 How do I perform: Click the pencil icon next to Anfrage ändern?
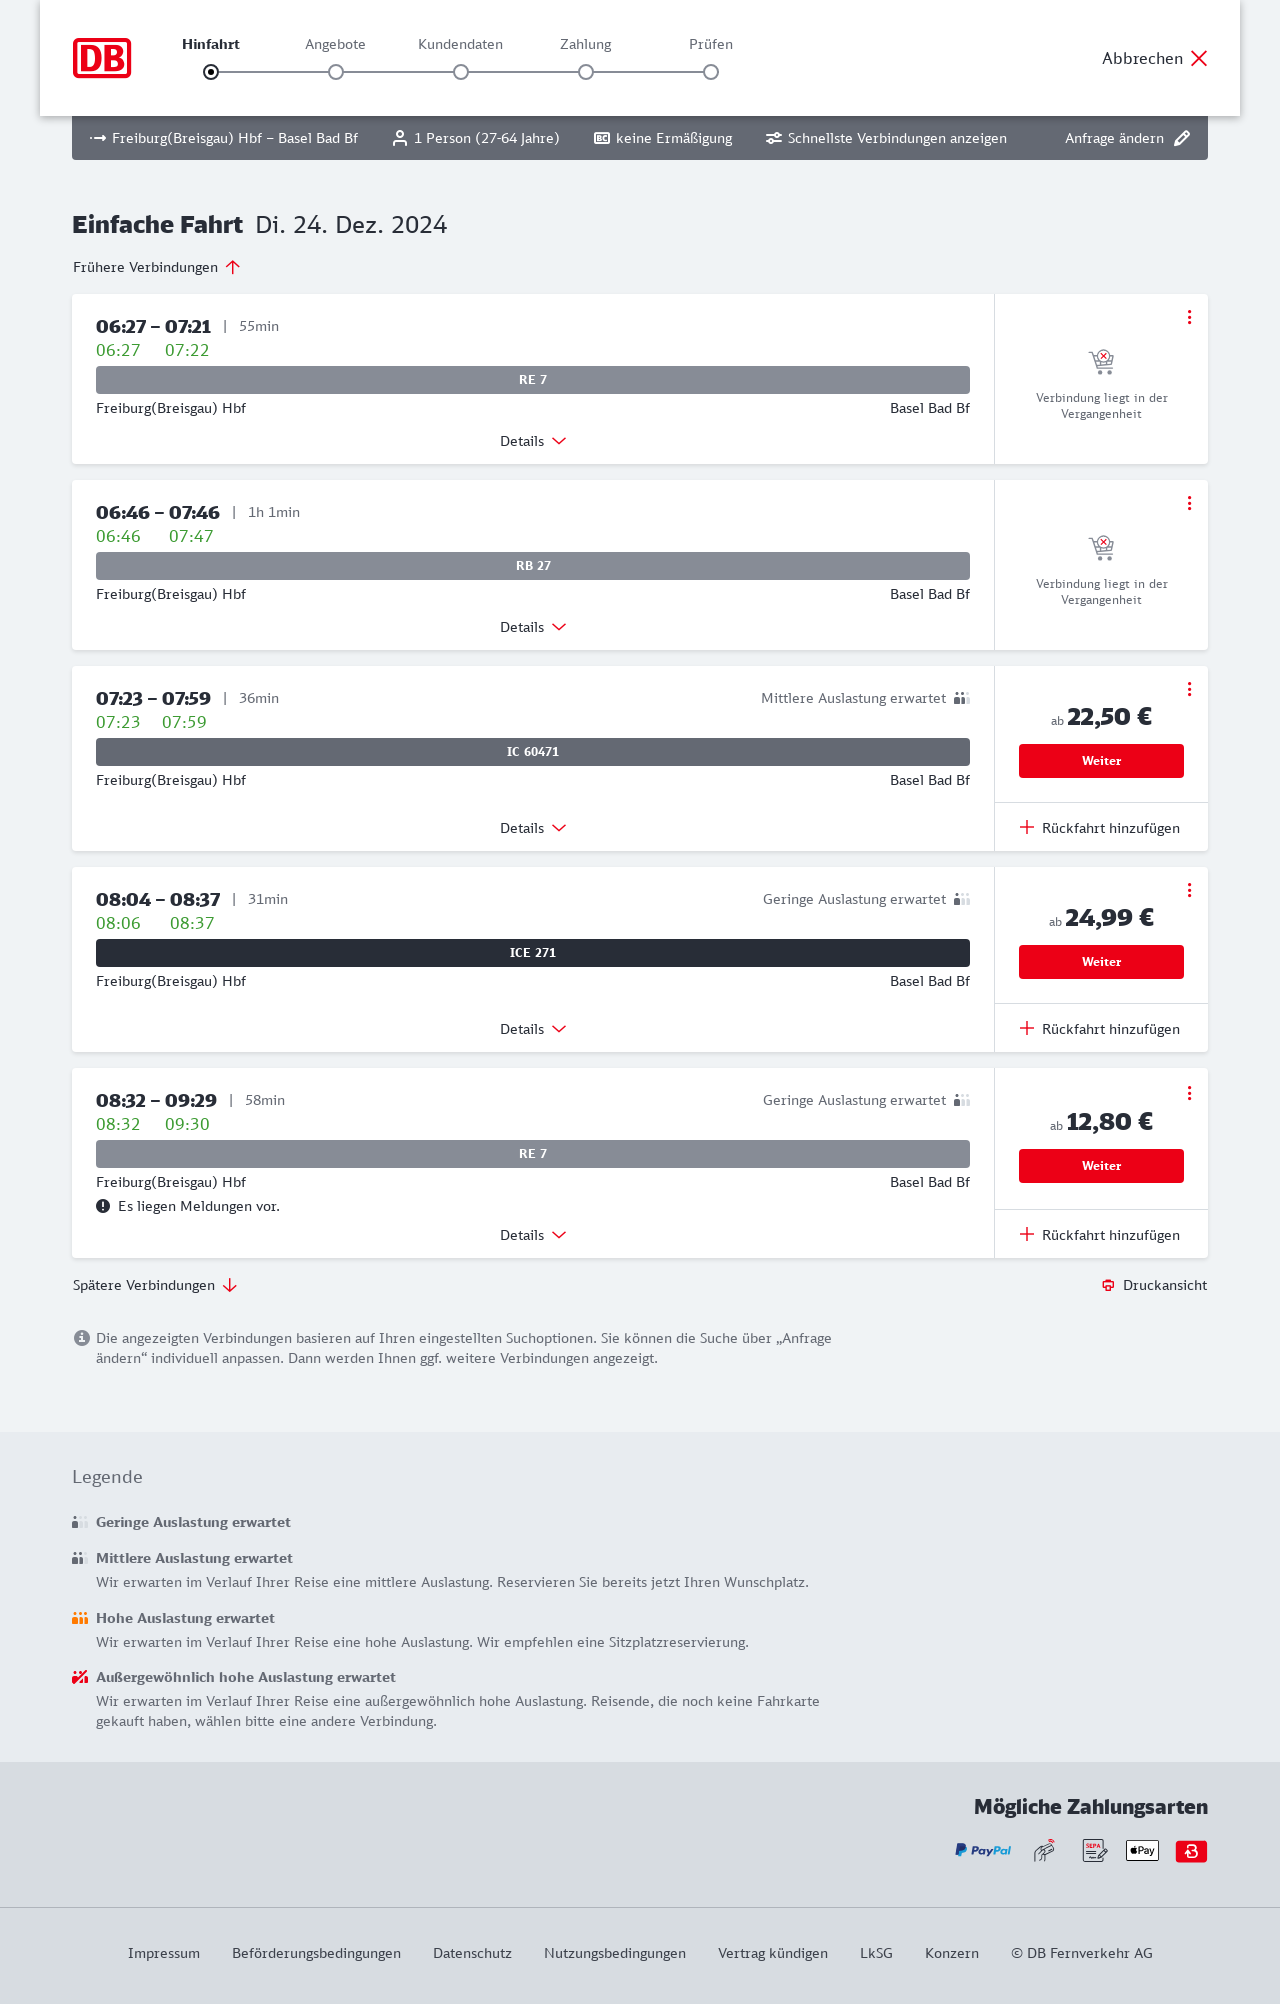click(1182, 138)
